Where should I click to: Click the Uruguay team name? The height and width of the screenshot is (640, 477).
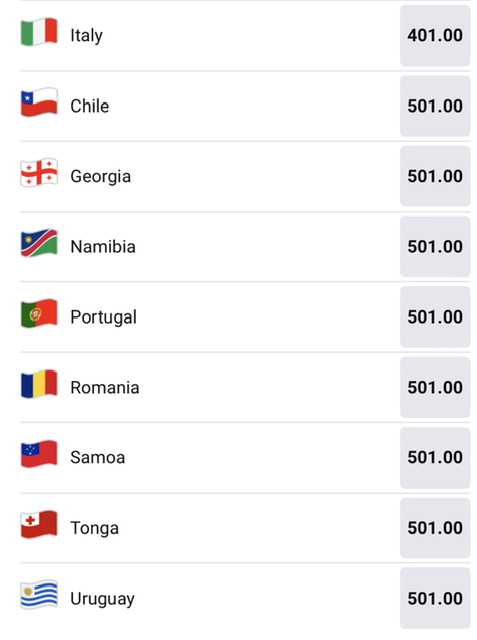click(x=102, y=599)
